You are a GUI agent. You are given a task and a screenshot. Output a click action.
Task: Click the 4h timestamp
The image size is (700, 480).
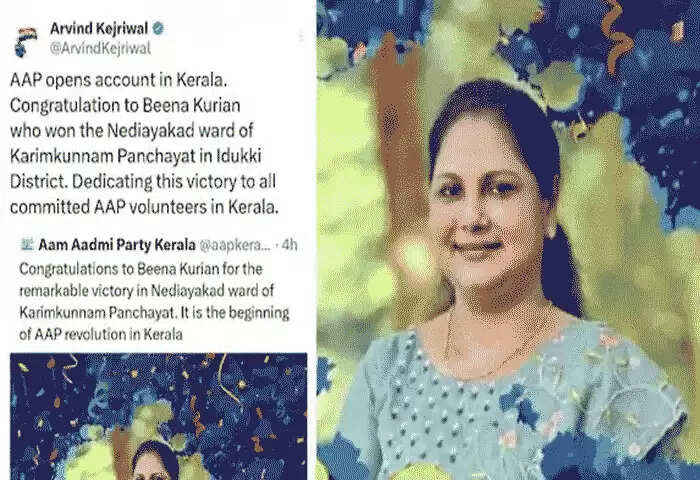(x=290, y=245)
